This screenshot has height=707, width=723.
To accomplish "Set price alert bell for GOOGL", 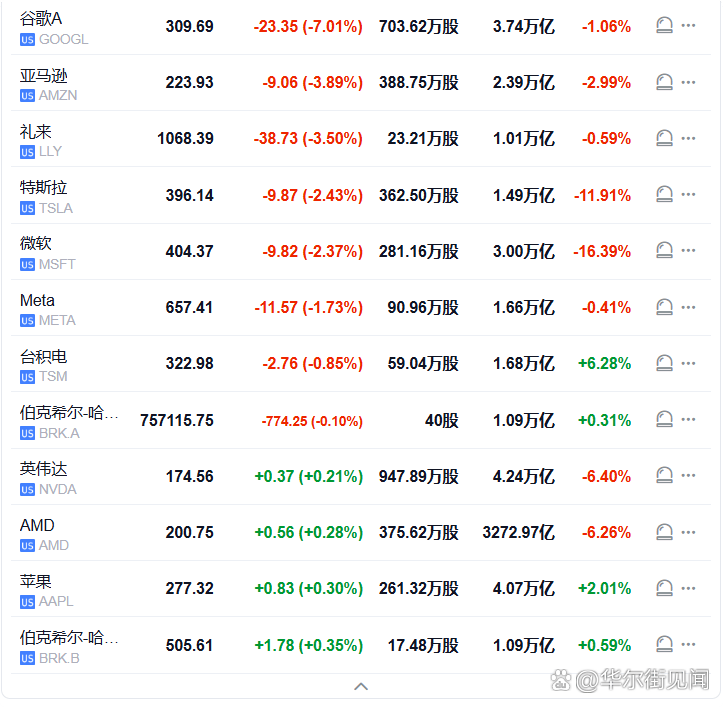I will pyautogui.click(x=664, y=25).
